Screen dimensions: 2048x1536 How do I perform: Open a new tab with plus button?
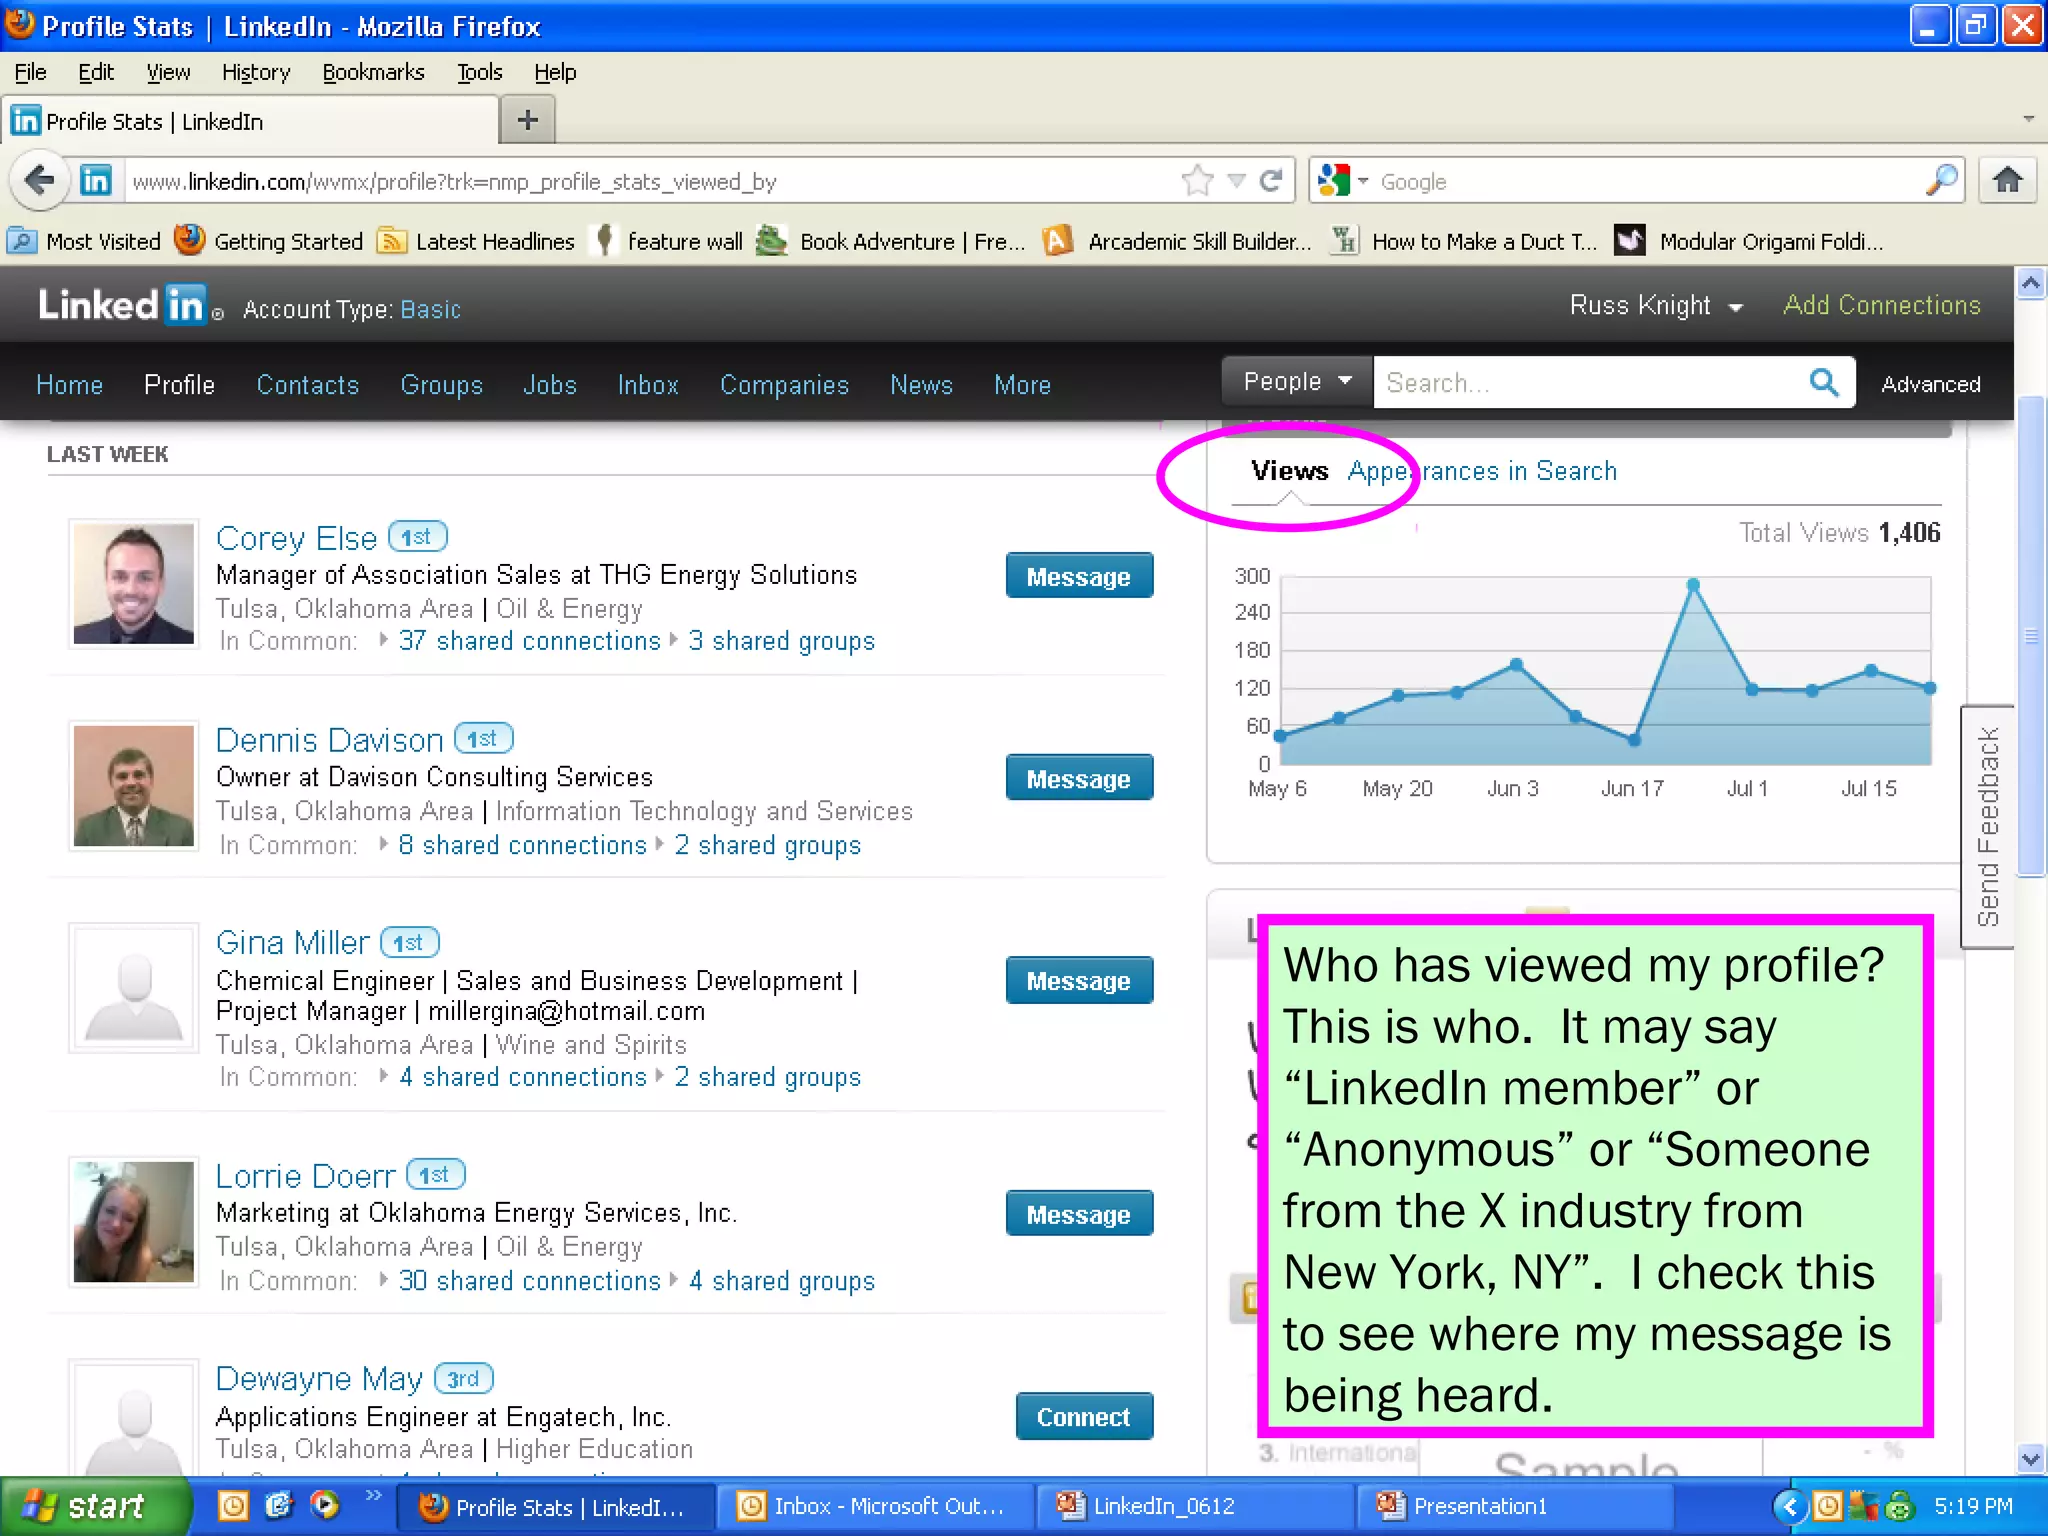[528, 121]
